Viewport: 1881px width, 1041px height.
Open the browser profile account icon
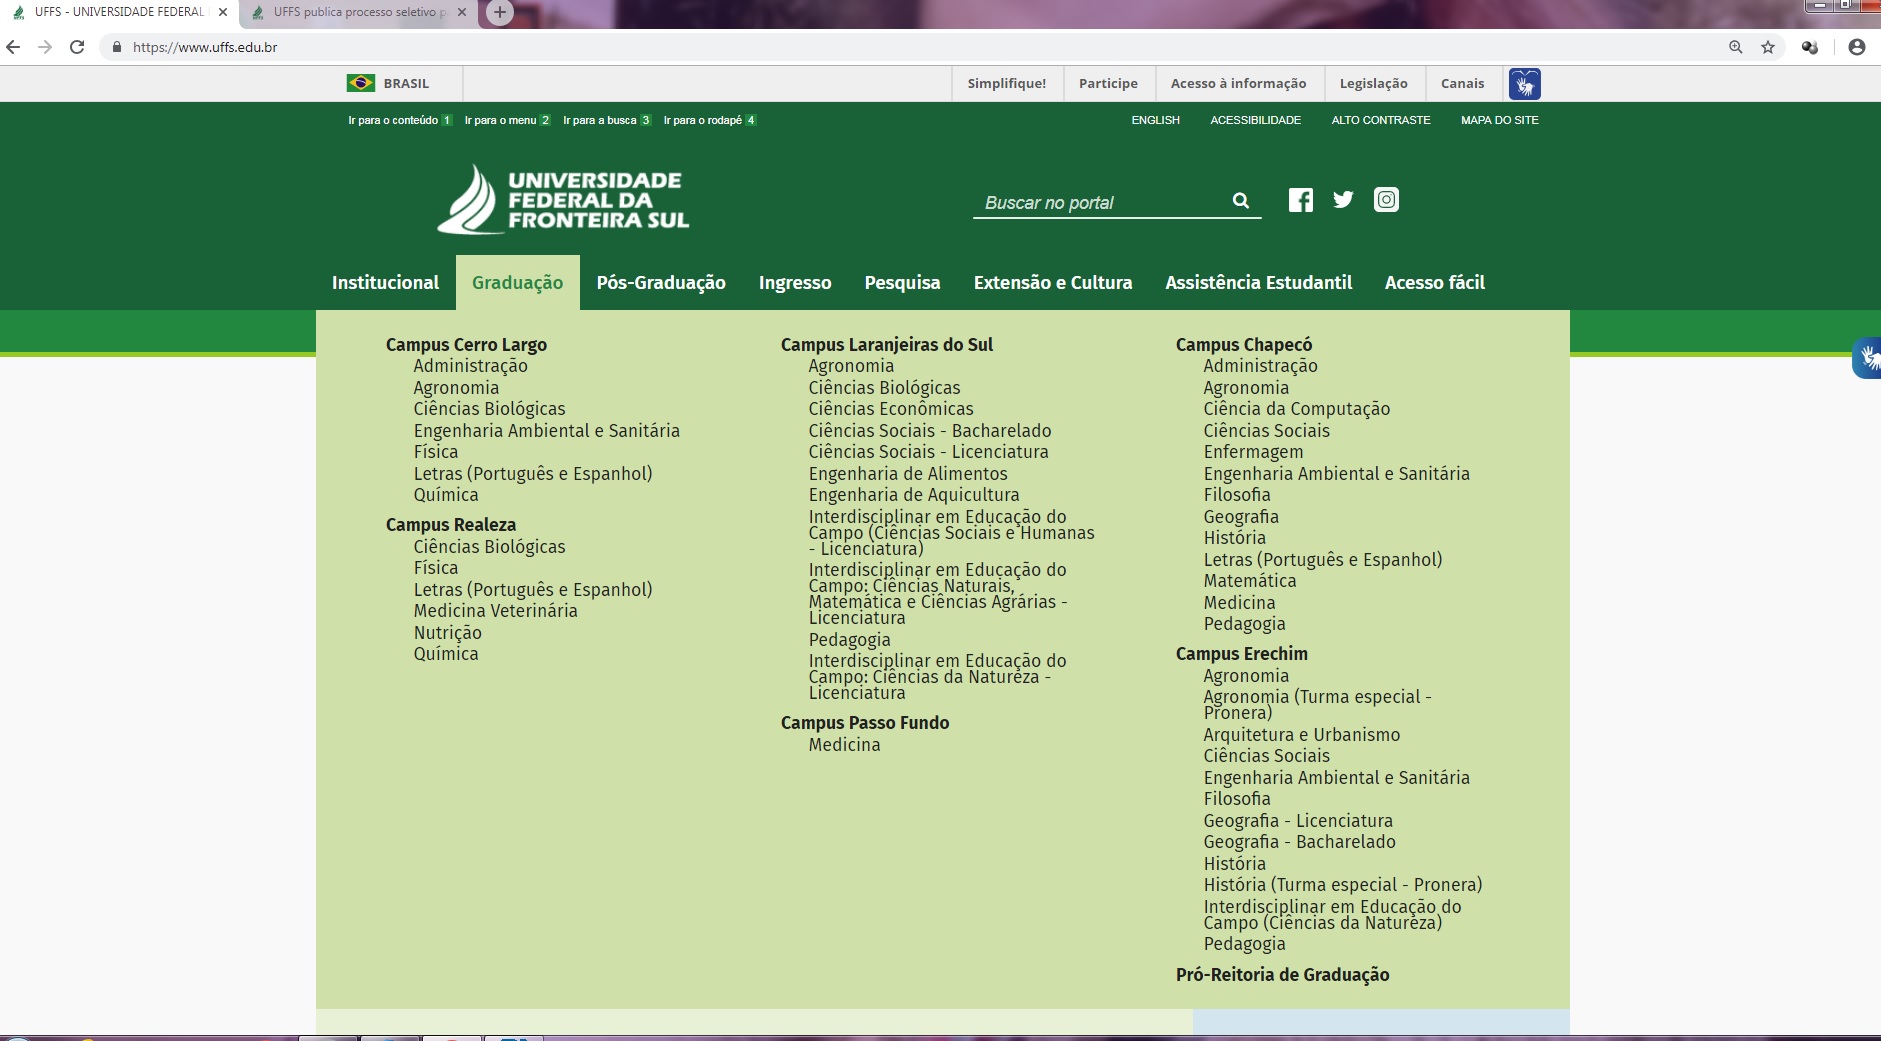pos(1857,47)
